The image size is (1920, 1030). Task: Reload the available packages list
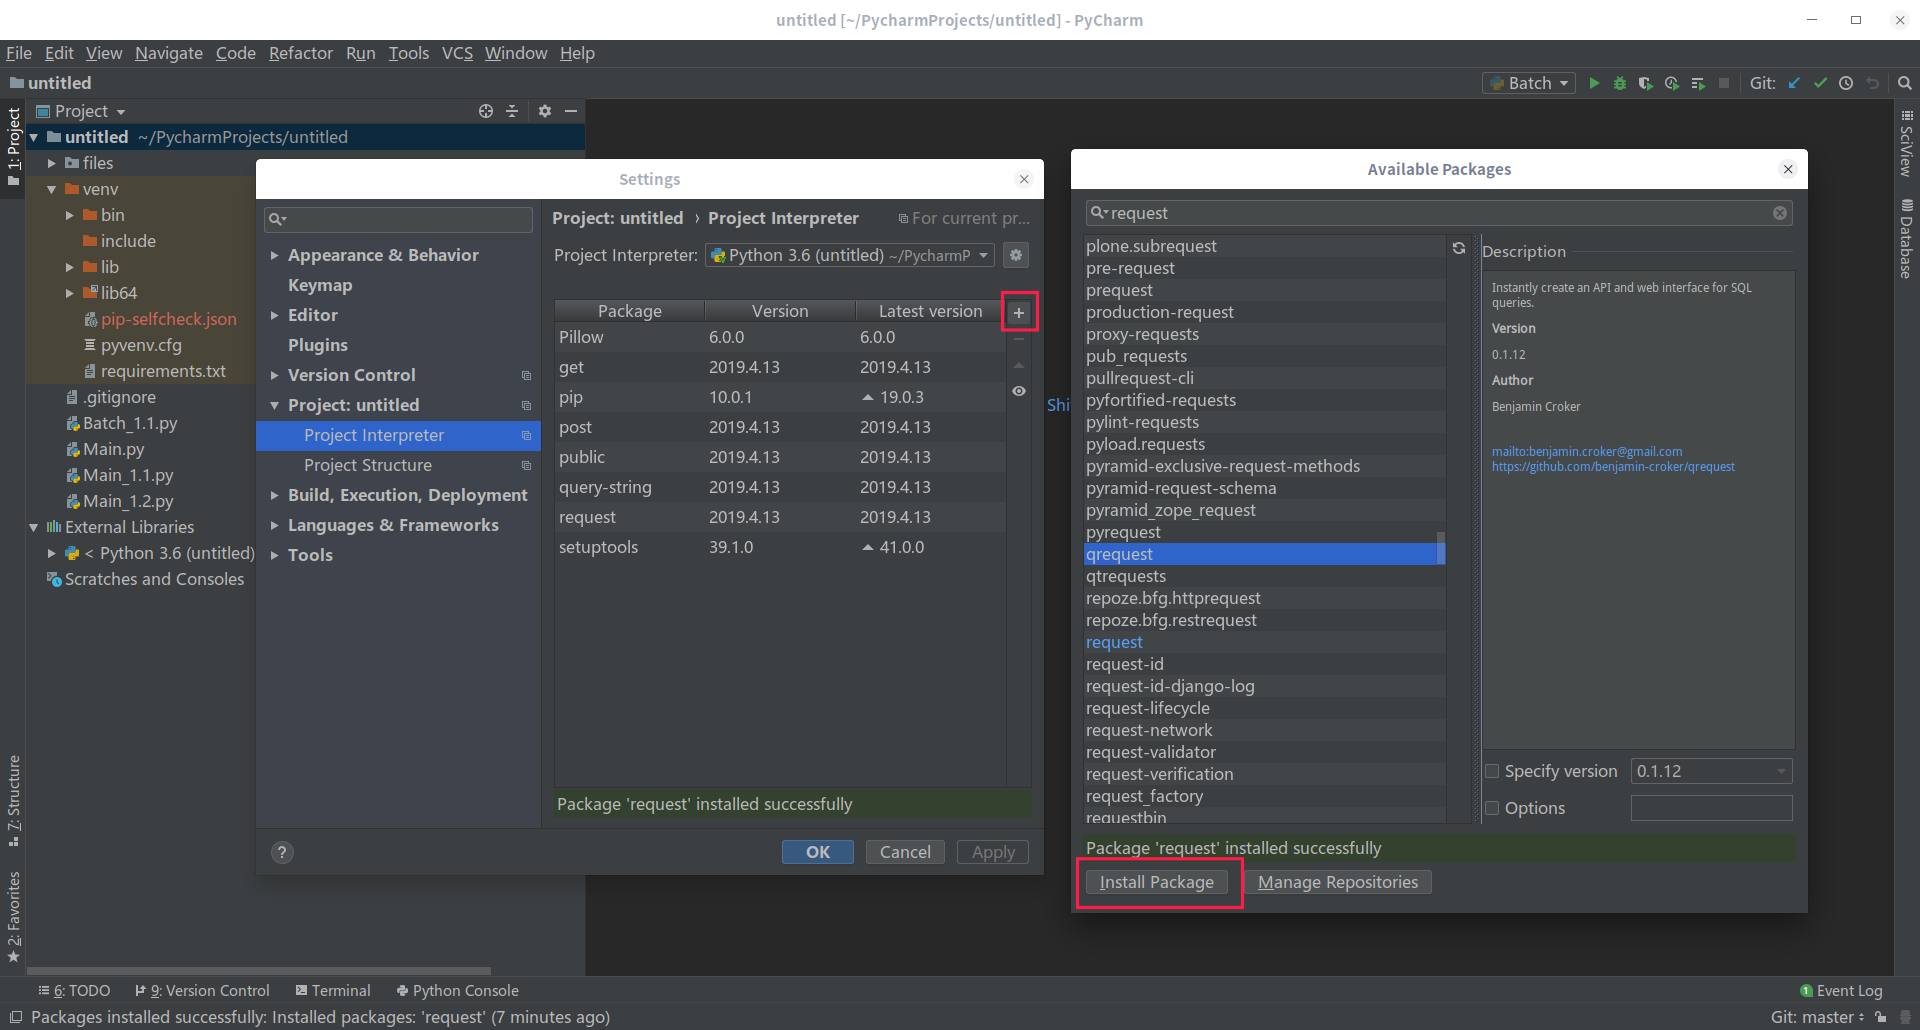click(1459, 248)
